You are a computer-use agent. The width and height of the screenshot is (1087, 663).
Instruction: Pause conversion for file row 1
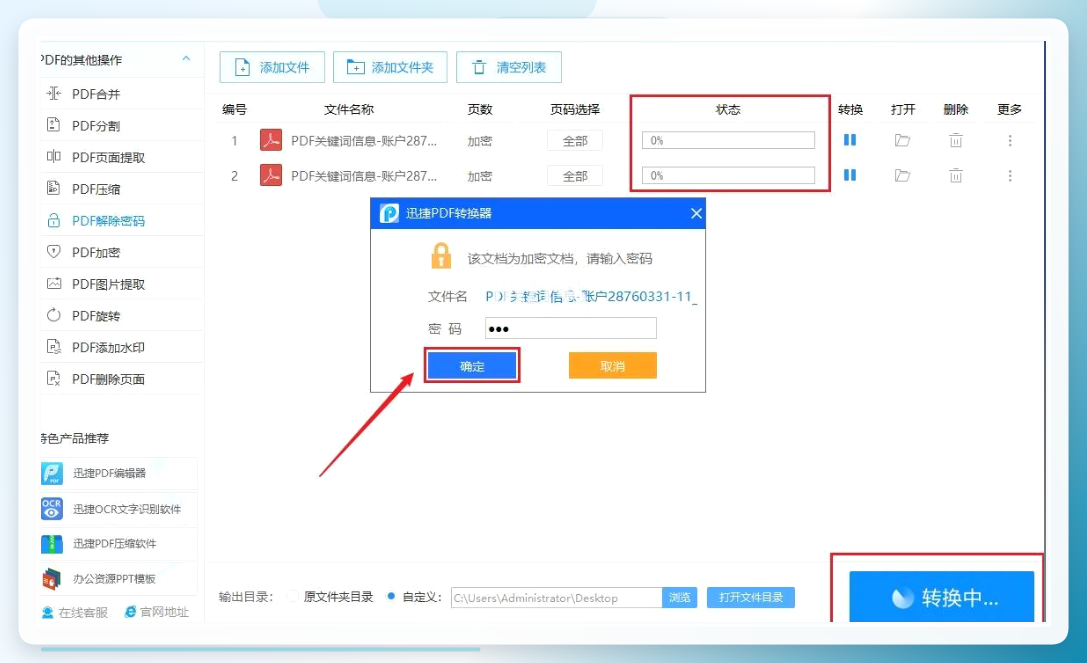850,140
